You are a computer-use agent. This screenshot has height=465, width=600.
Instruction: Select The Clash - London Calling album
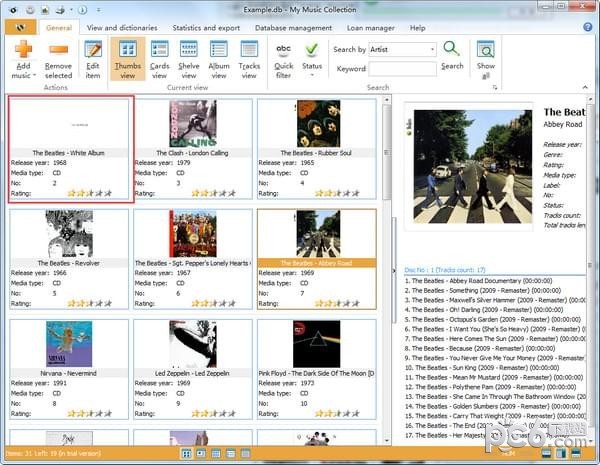pyautogui.click(x=193, y=149)
